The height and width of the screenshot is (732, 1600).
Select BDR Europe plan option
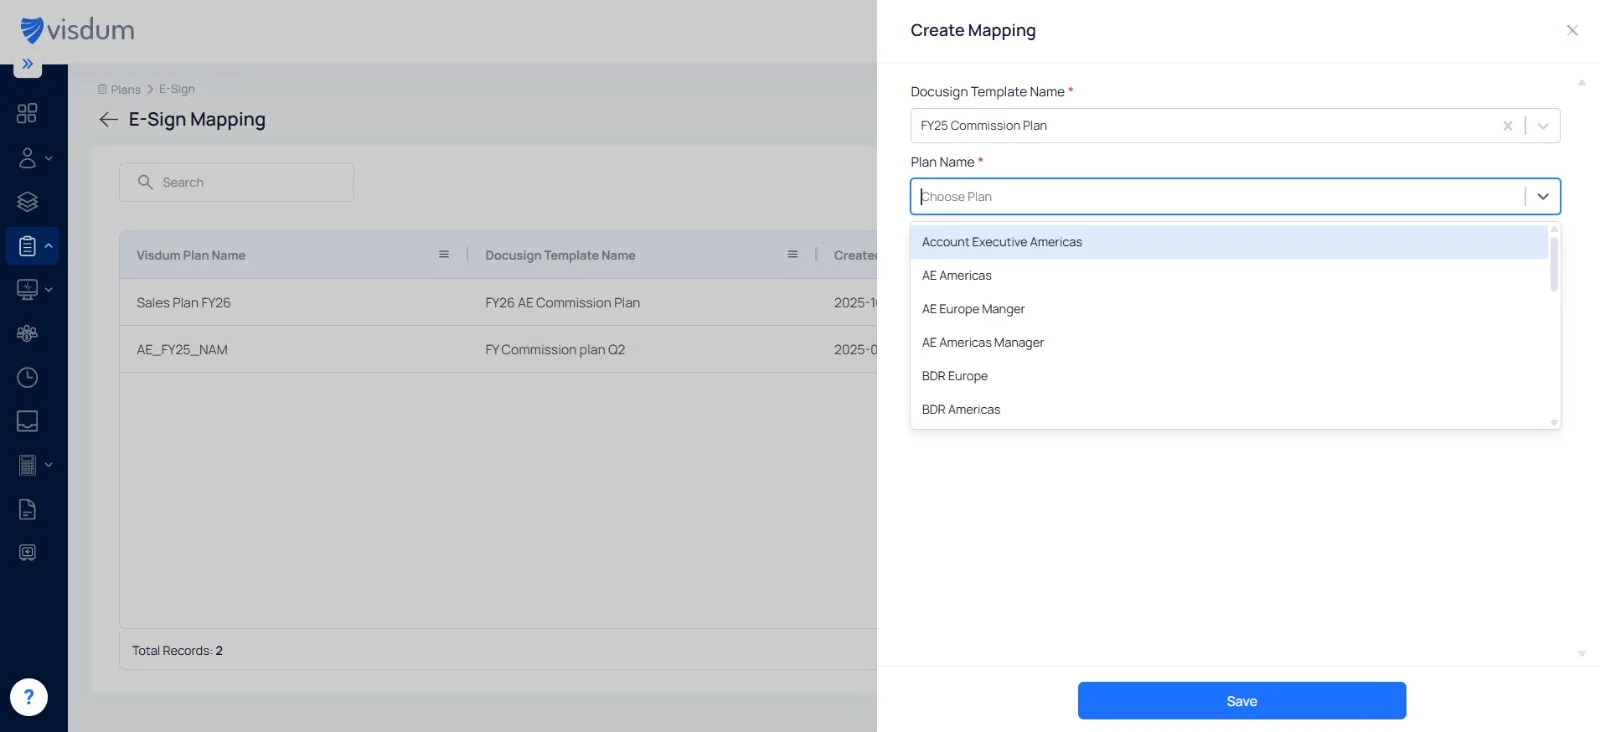[1229, 376]
